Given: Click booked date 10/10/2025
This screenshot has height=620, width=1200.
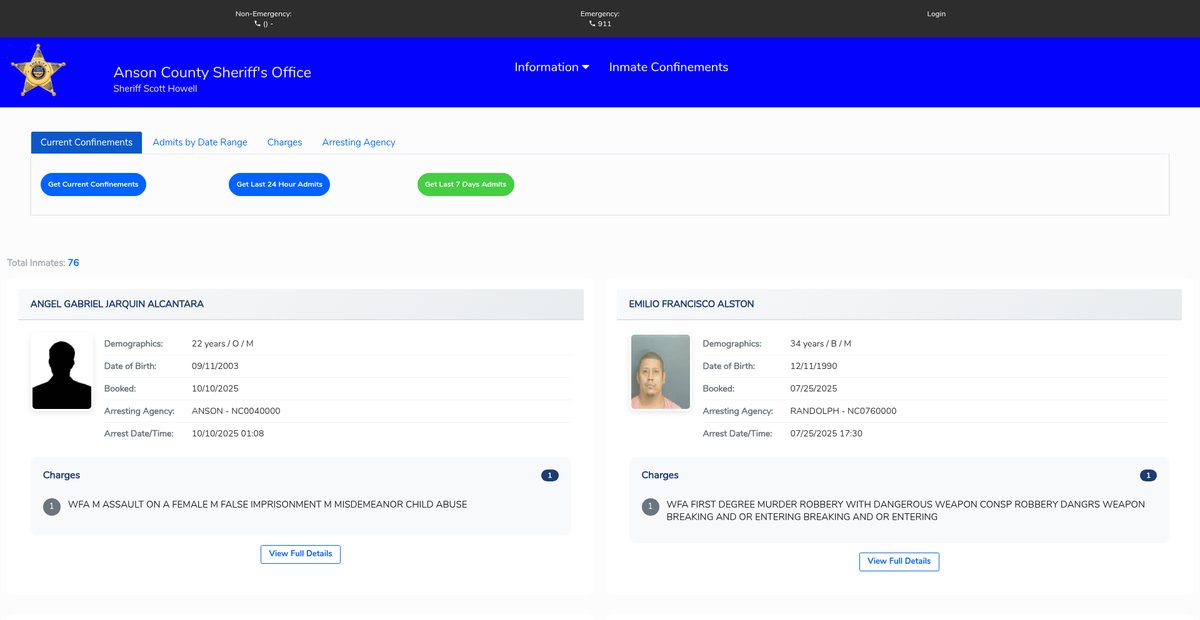Looking at the screenshot, I should [215, 389].
